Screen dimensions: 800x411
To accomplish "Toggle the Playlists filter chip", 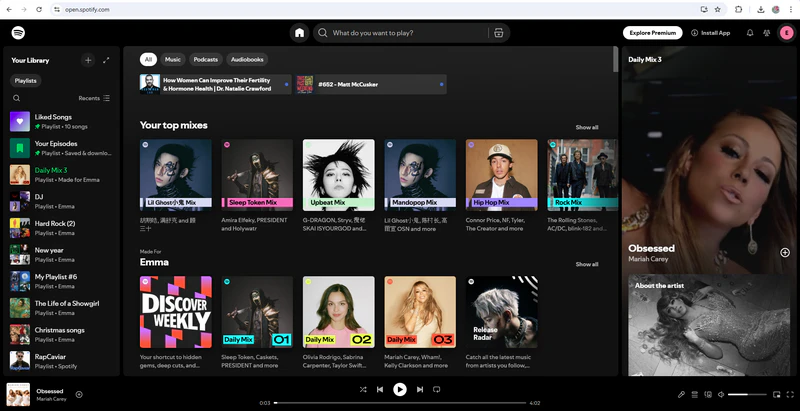I will point(26,81).
